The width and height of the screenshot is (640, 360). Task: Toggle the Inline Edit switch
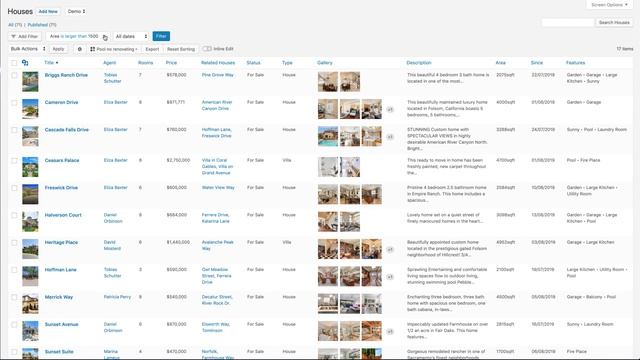click(x=207, y=49)
